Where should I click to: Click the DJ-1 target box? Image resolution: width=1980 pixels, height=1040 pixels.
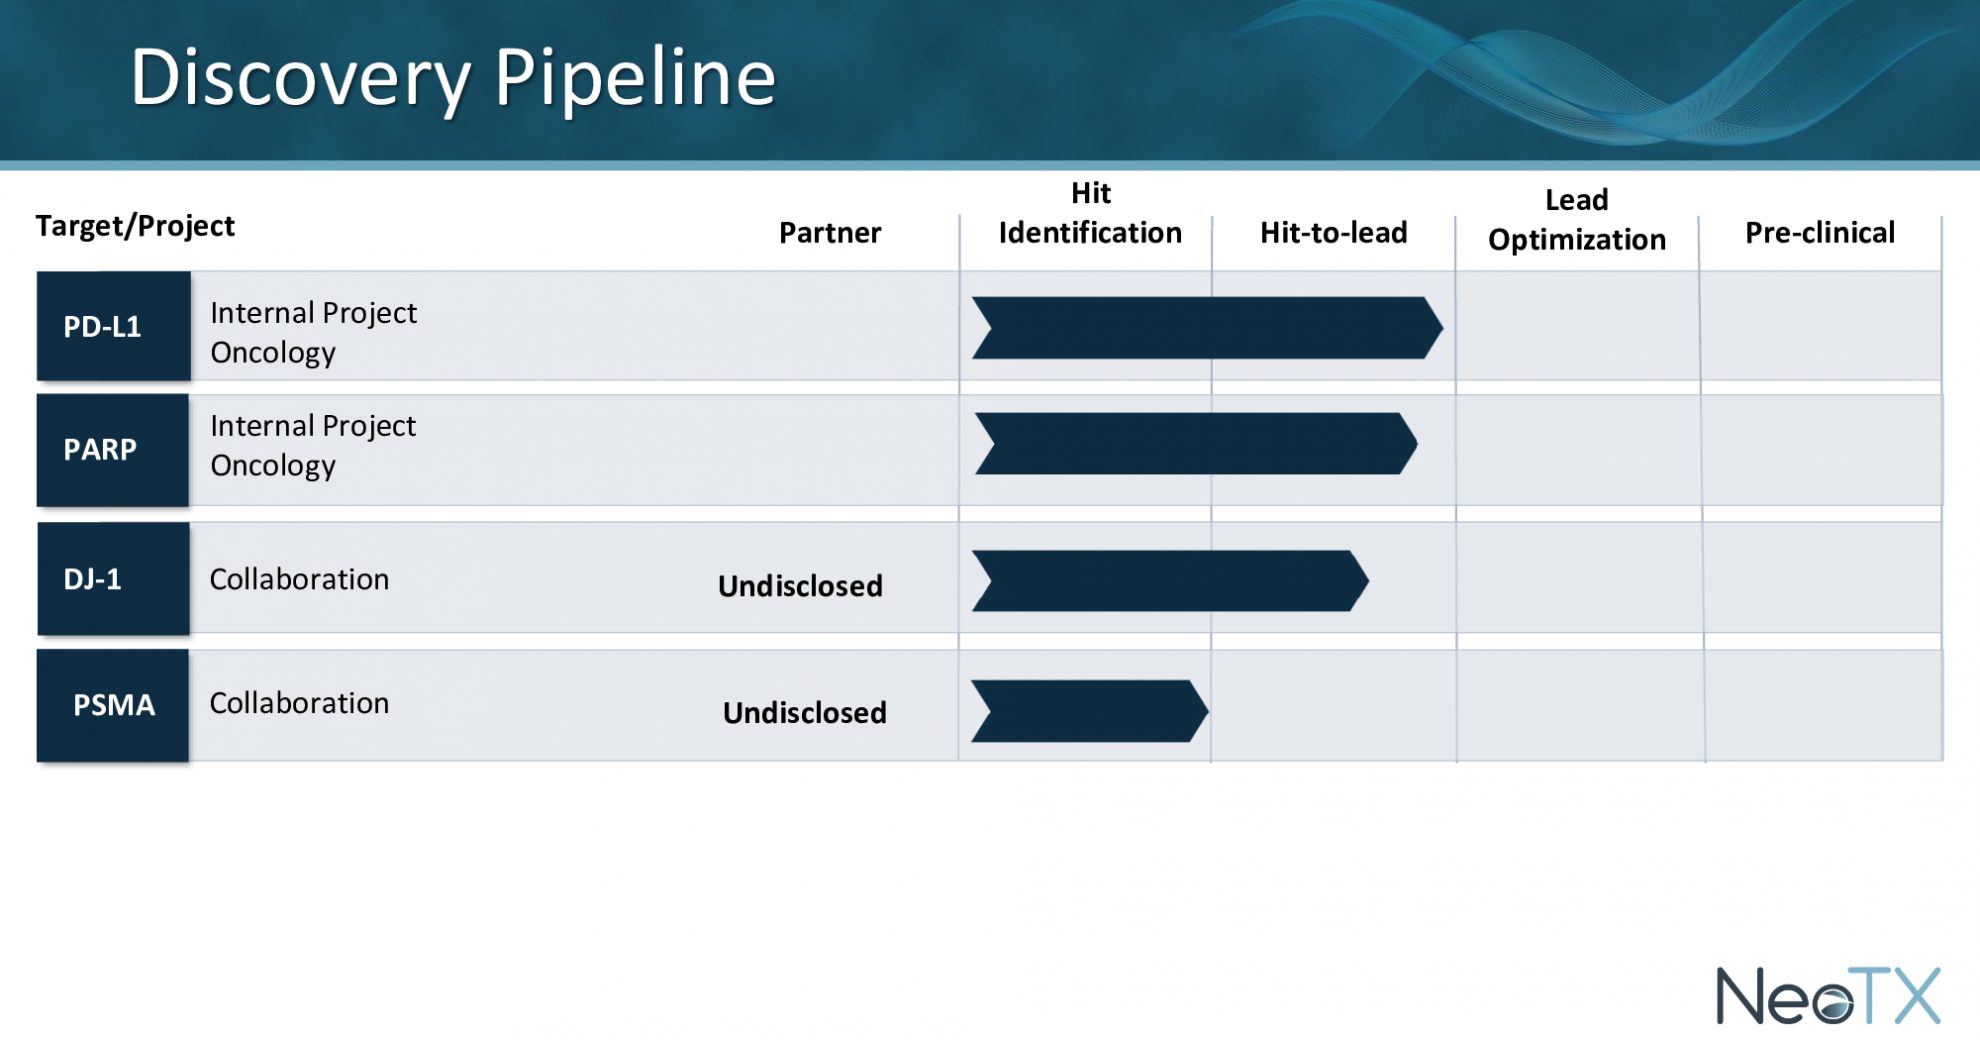[x=113, y=579]
